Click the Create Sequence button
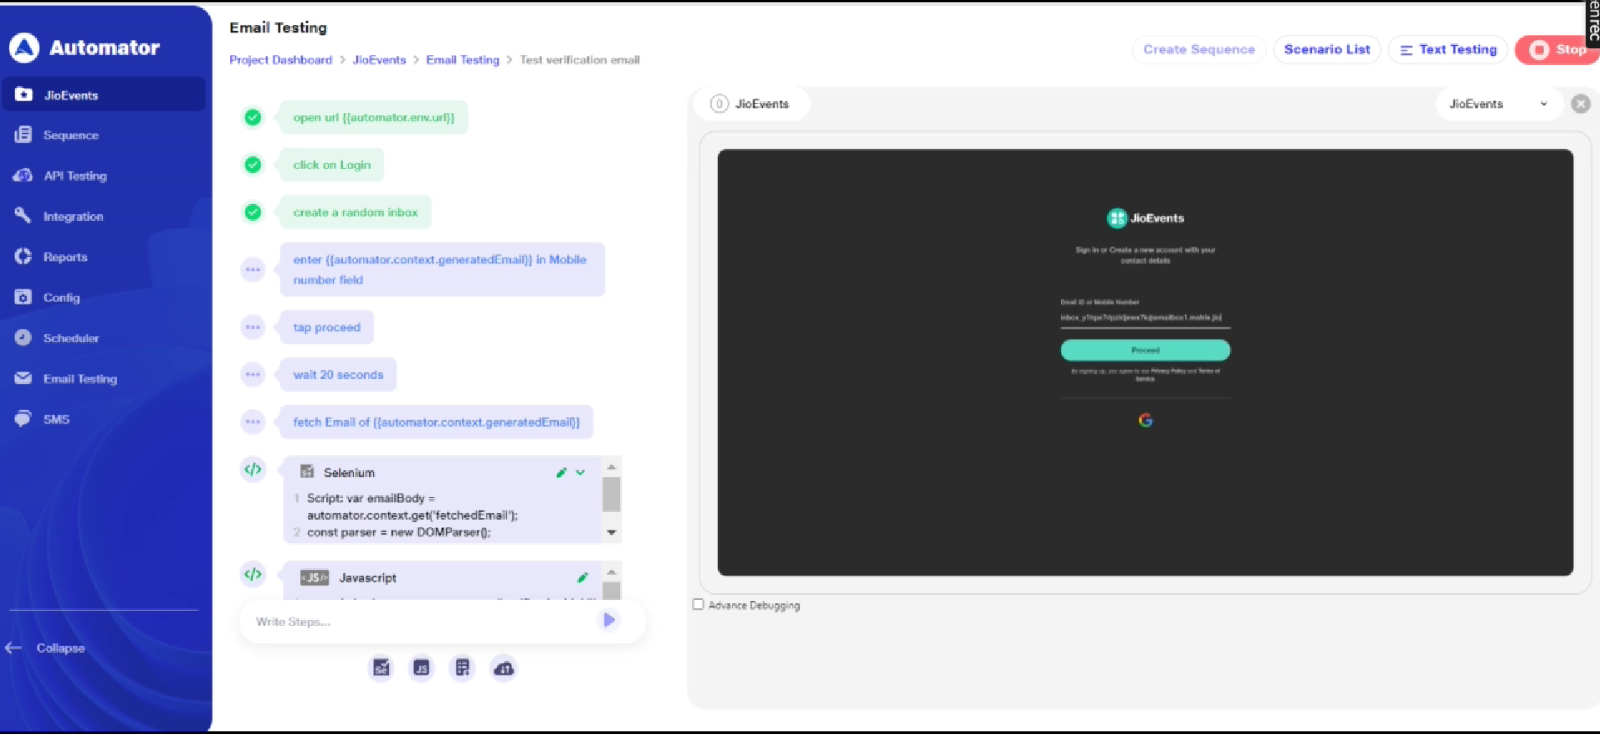This screenshot has width=1600, height=734. click(1199, 49)
